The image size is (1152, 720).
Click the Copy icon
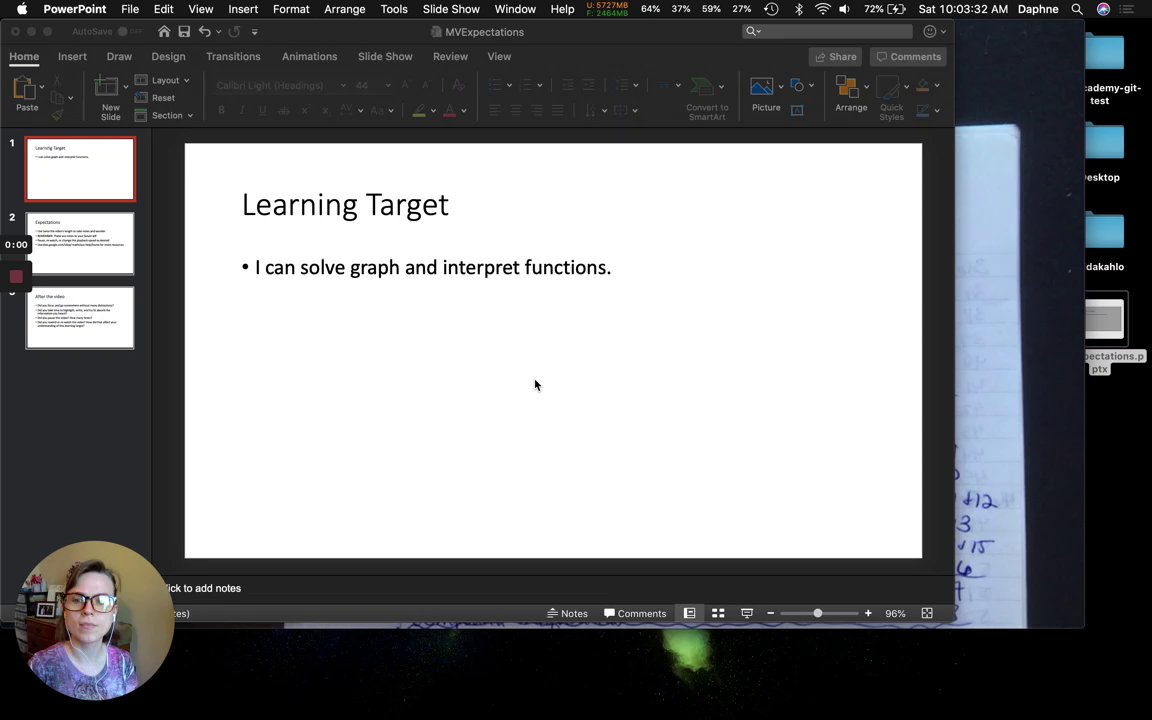pyautogui.click(x=57, y=97)
